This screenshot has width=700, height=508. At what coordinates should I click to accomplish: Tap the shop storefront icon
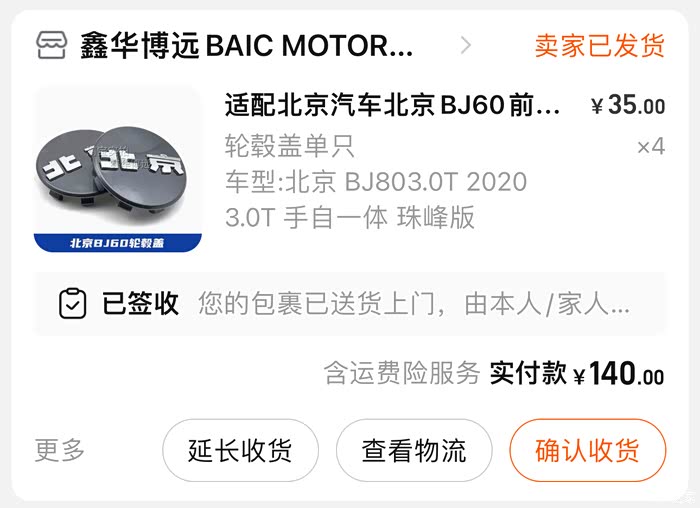tap(52, 45)
